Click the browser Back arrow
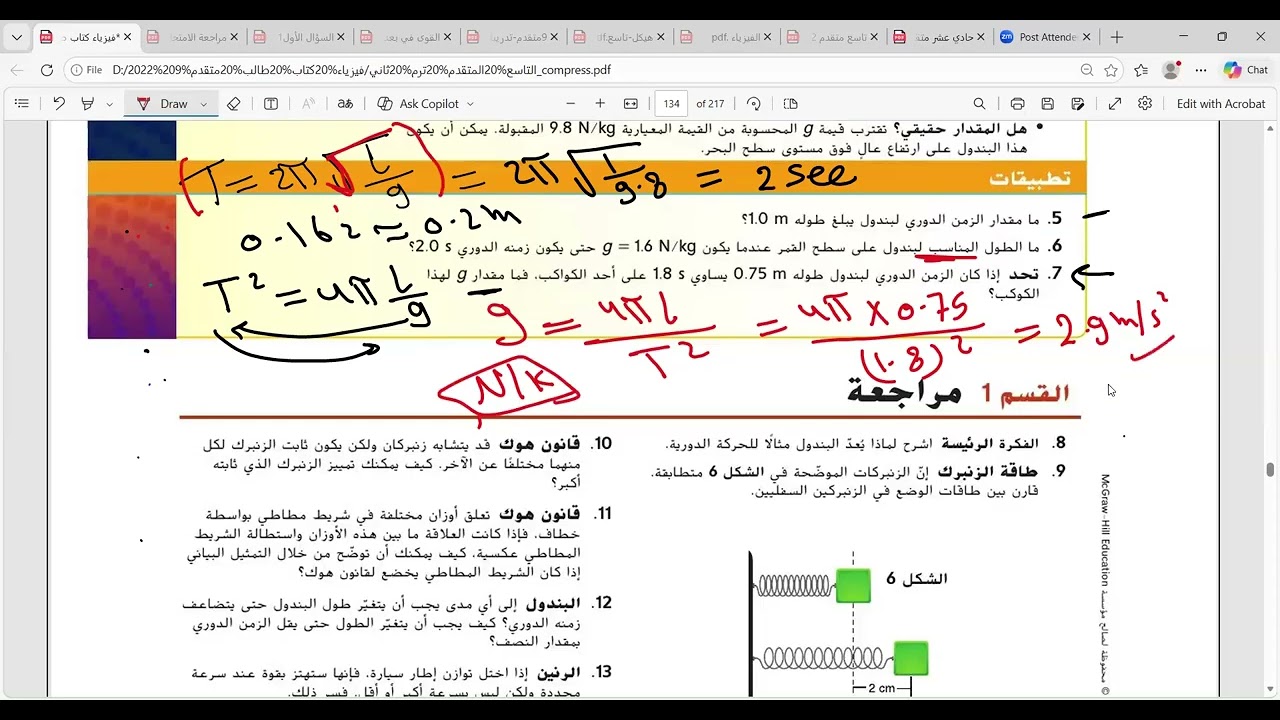Image resolution: width=1280 pixels, height=720 pixels. coord(16,70)
